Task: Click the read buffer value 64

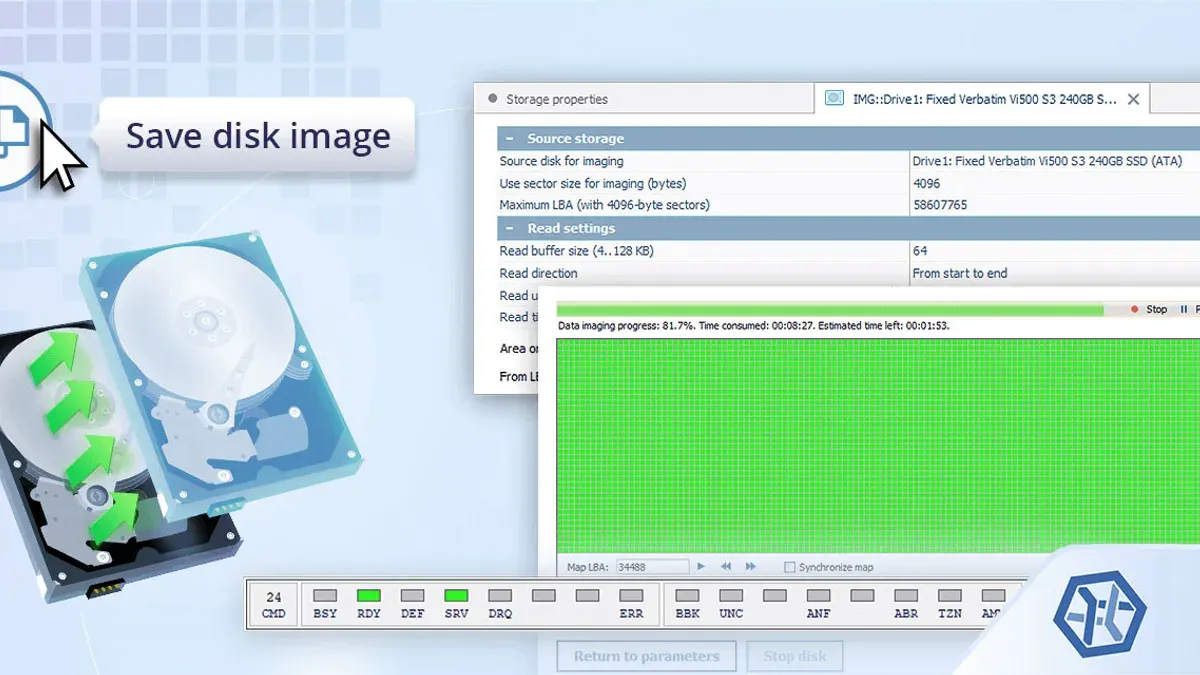Action: point(920,251)
